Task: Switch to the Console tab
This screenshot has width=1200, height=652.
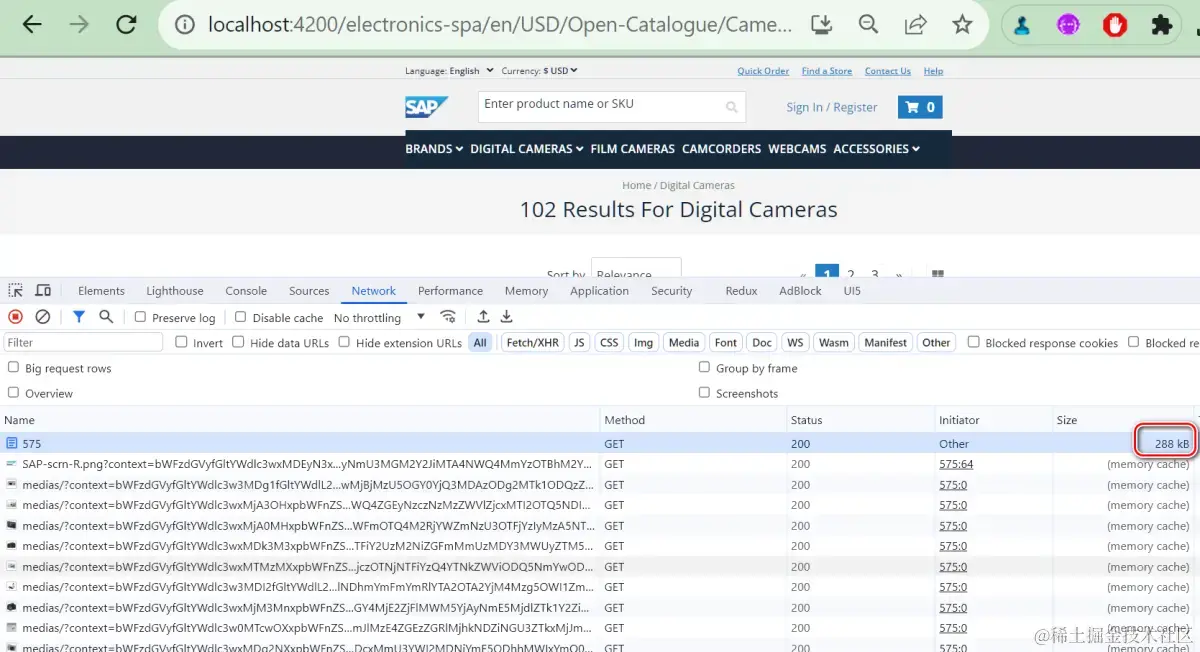Action: (x=246, y=291)
